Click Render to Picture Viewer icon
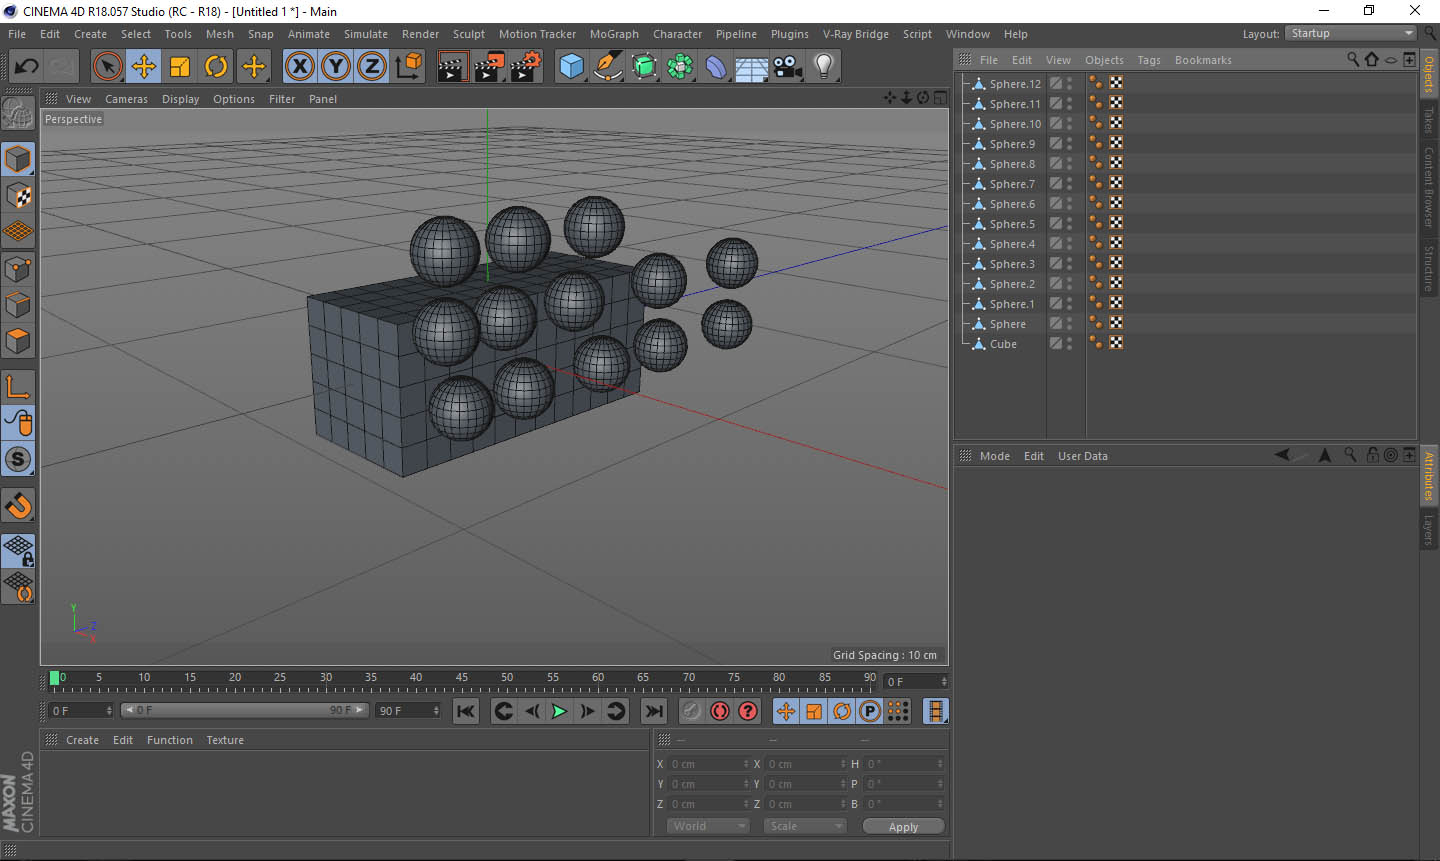 [489, 67]
